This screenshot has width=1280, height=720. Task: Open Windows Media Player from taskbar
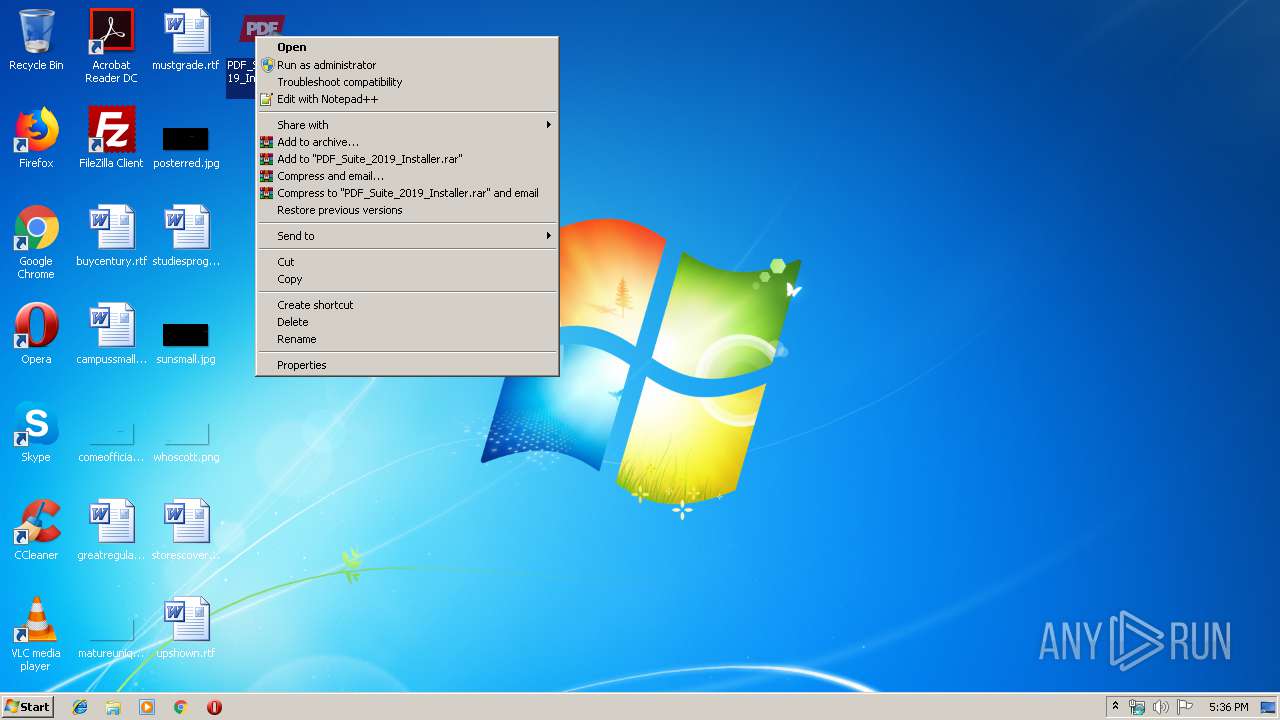(147, 707)
